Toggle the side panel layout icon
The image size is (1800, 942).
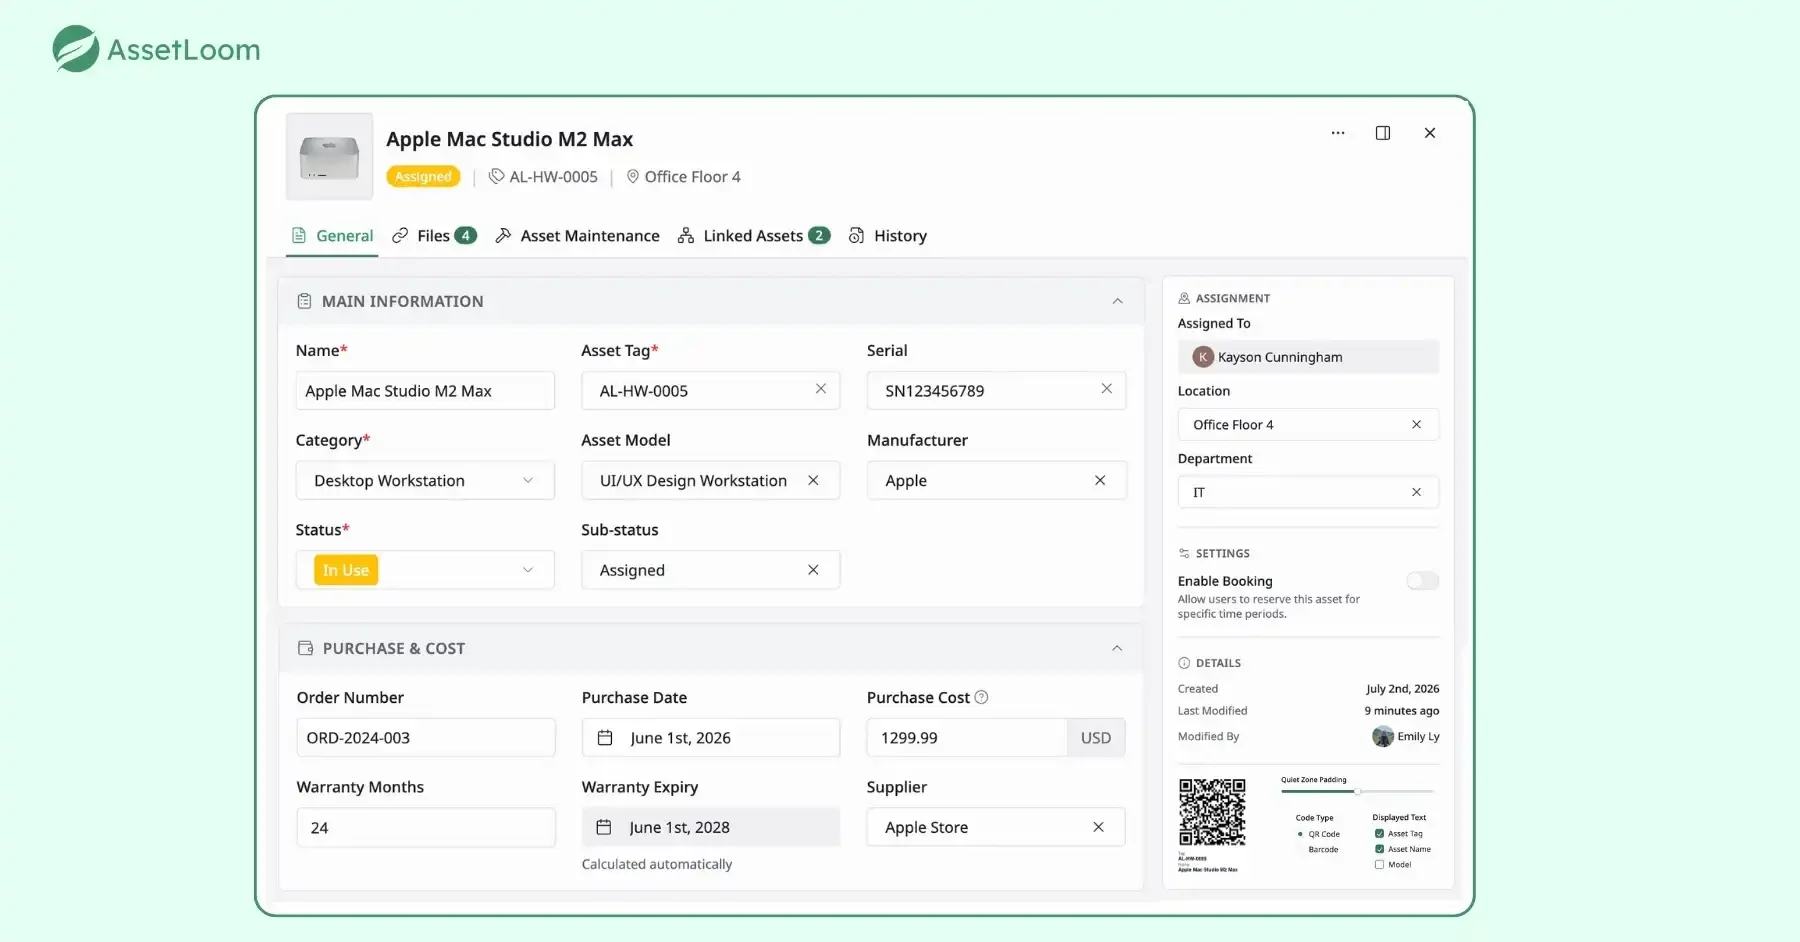(1383, 133)
